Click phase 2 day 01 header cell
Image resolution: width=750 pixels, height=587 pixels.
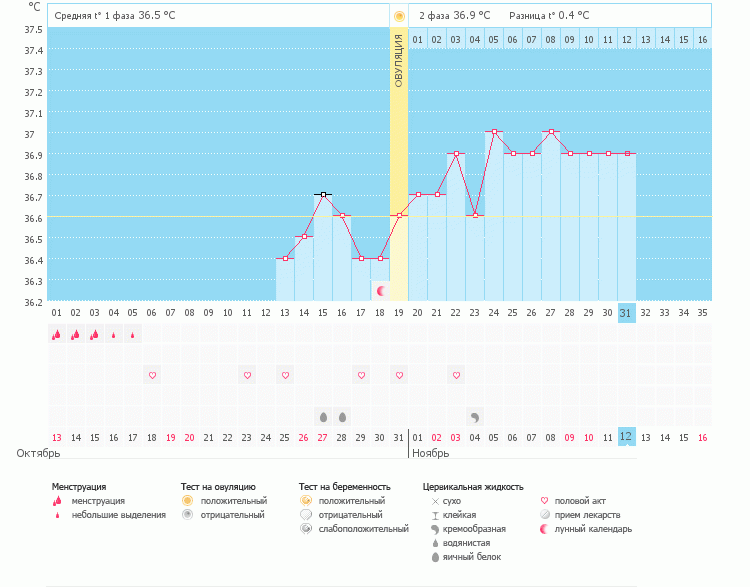[418, 39]
